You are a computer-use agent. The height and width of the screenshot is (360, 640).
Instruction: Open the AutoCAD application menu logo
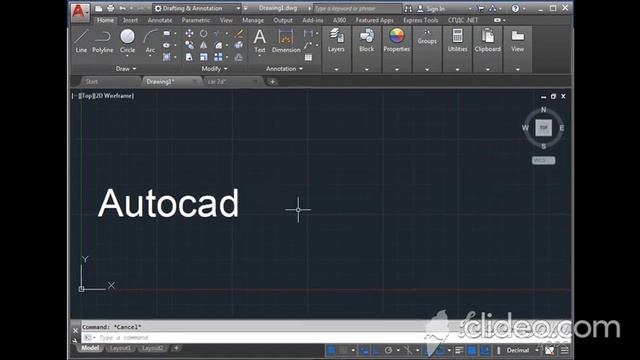(79, 12)
